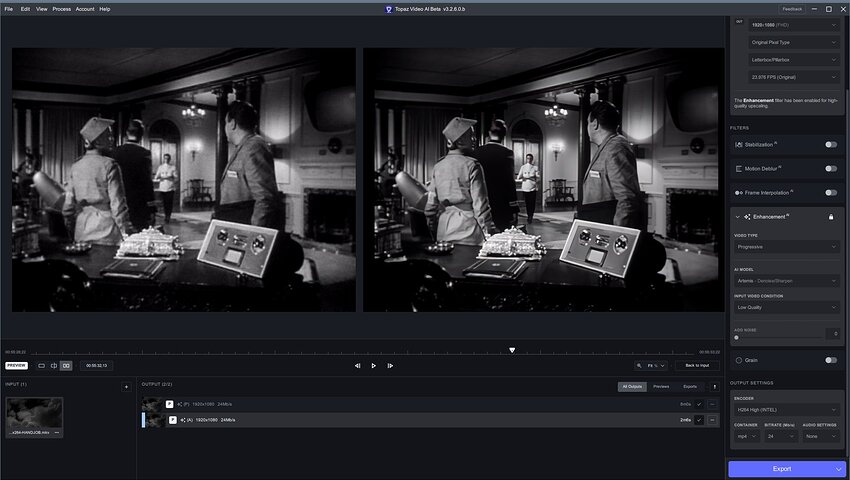Click the PREVIEW button

(x=16, y=366)
